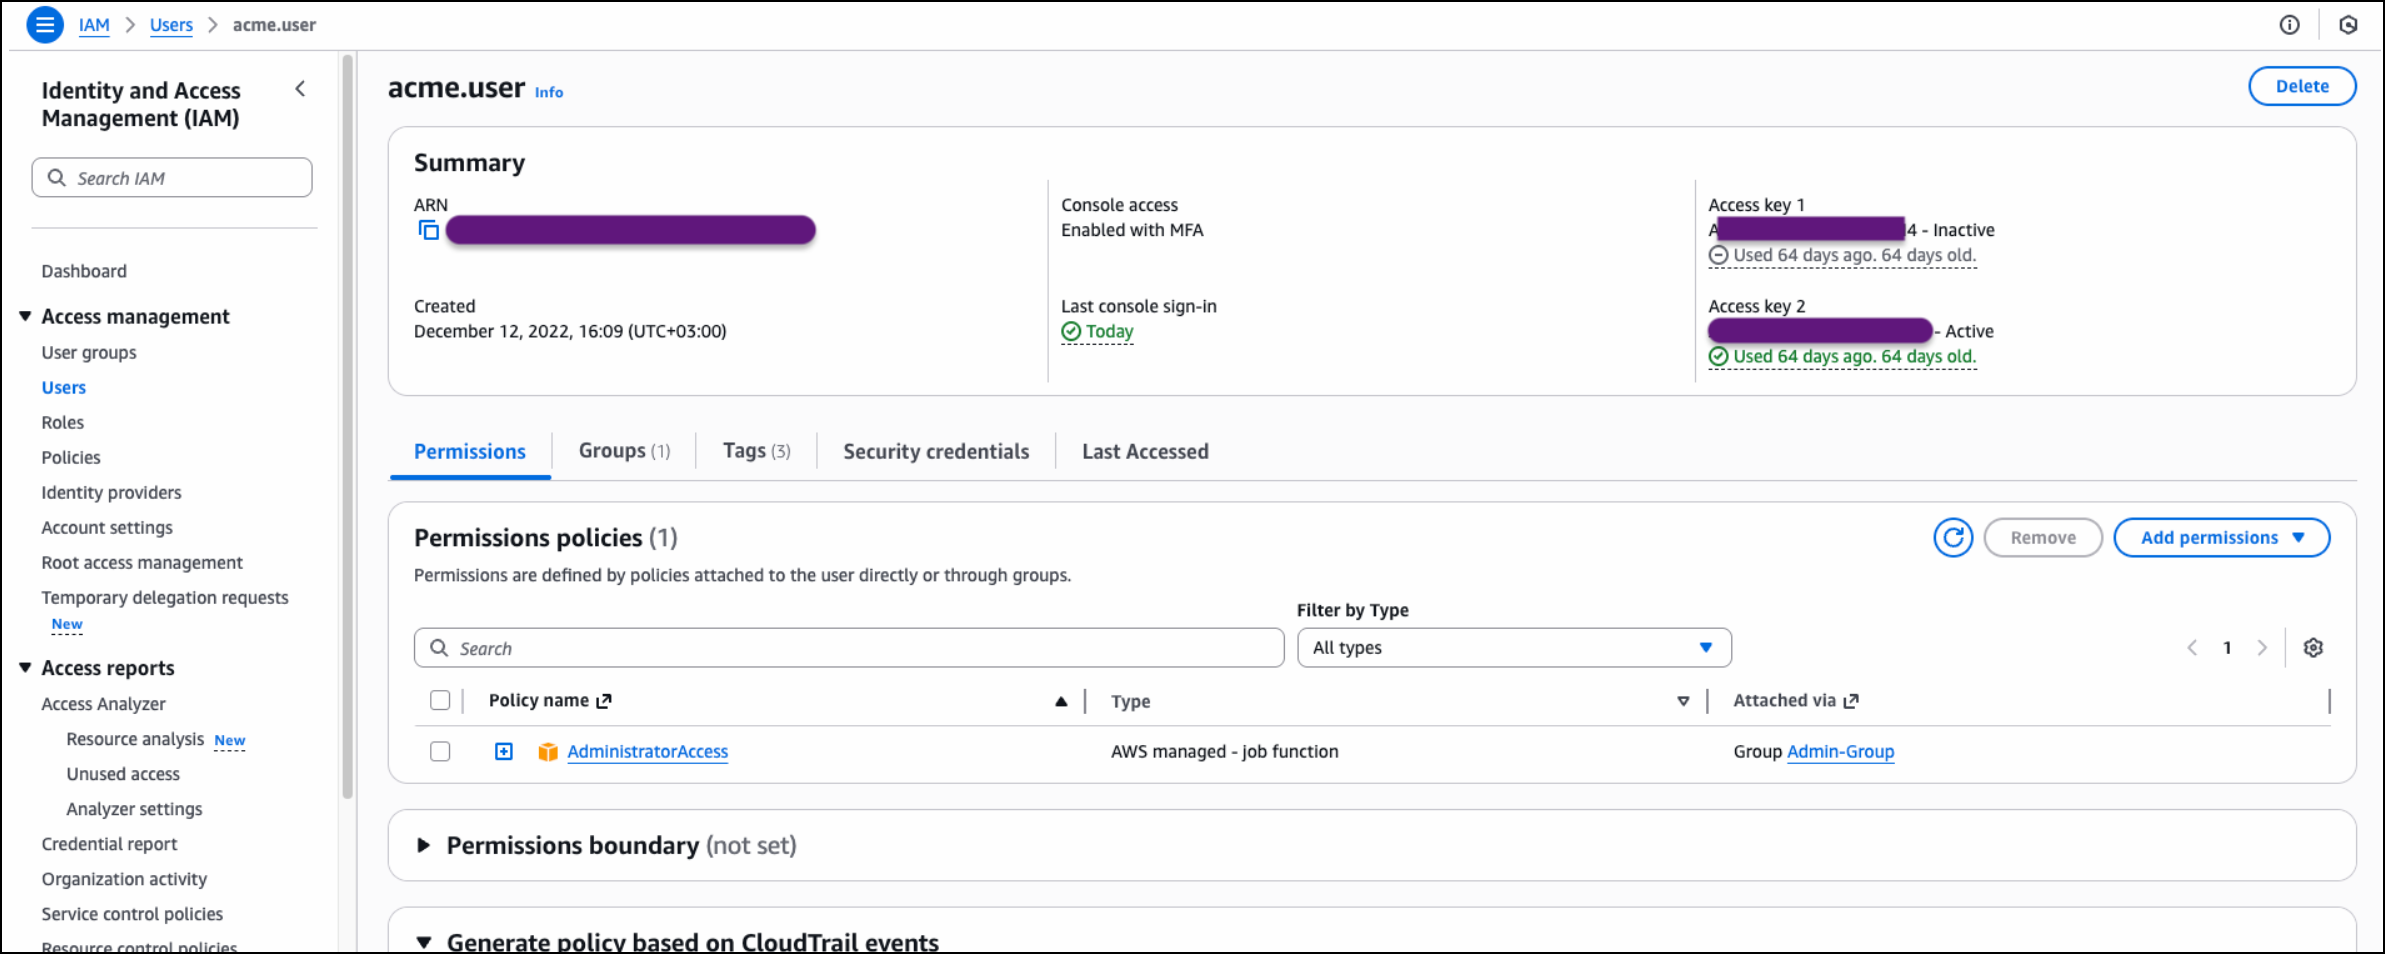Viewport: 2385px width, 954px height.
Task: Click the hexagon settings icon top right
Action: point(2348,25)
